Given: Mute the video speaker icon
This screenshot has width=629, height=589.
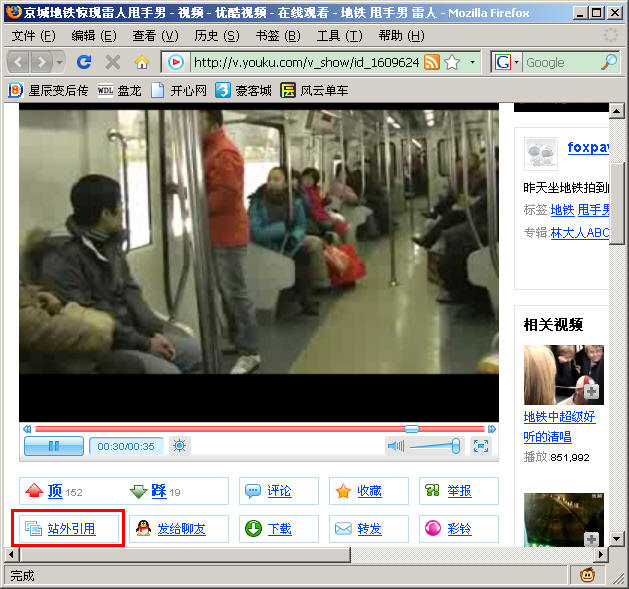Looking at the screenshot, I should point(395,446).
